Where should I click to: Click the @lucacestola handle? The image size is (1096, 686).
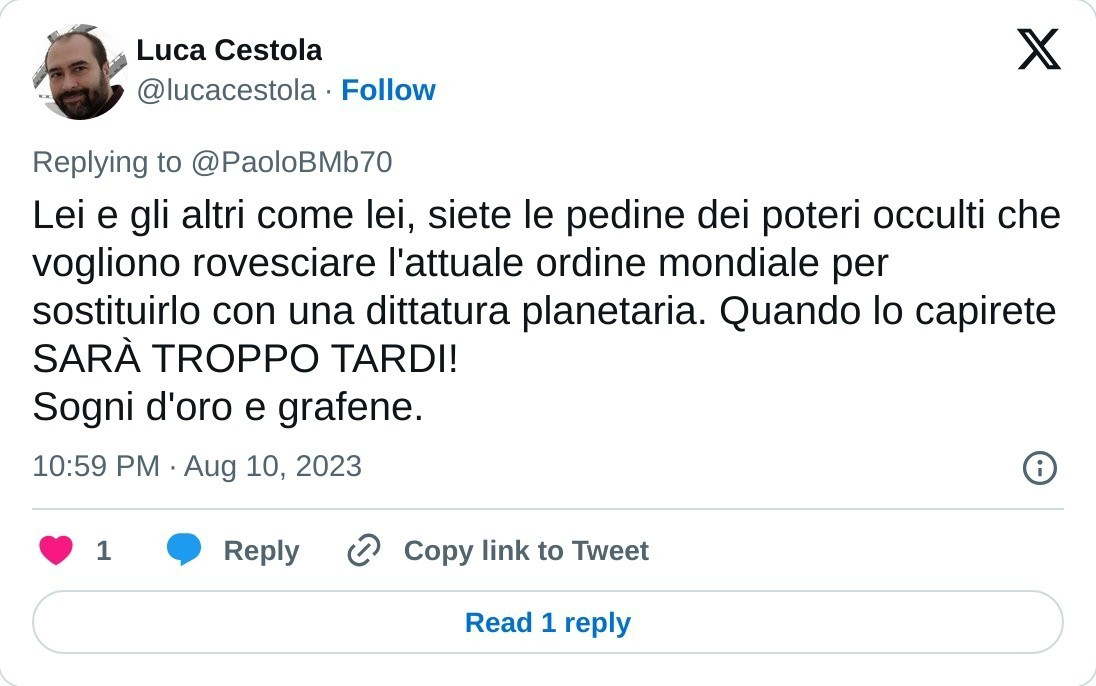click(226, 91)
